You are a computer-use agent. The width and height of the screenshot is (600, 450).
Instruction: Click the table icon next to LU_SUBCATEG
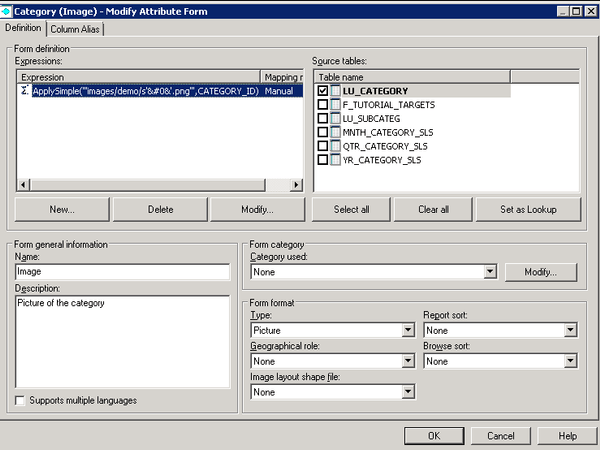336,118
